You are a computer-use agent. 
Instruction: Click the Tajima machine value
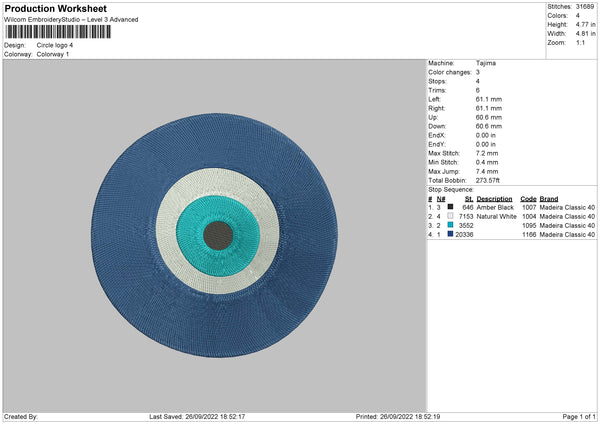[x=486, y=63]
